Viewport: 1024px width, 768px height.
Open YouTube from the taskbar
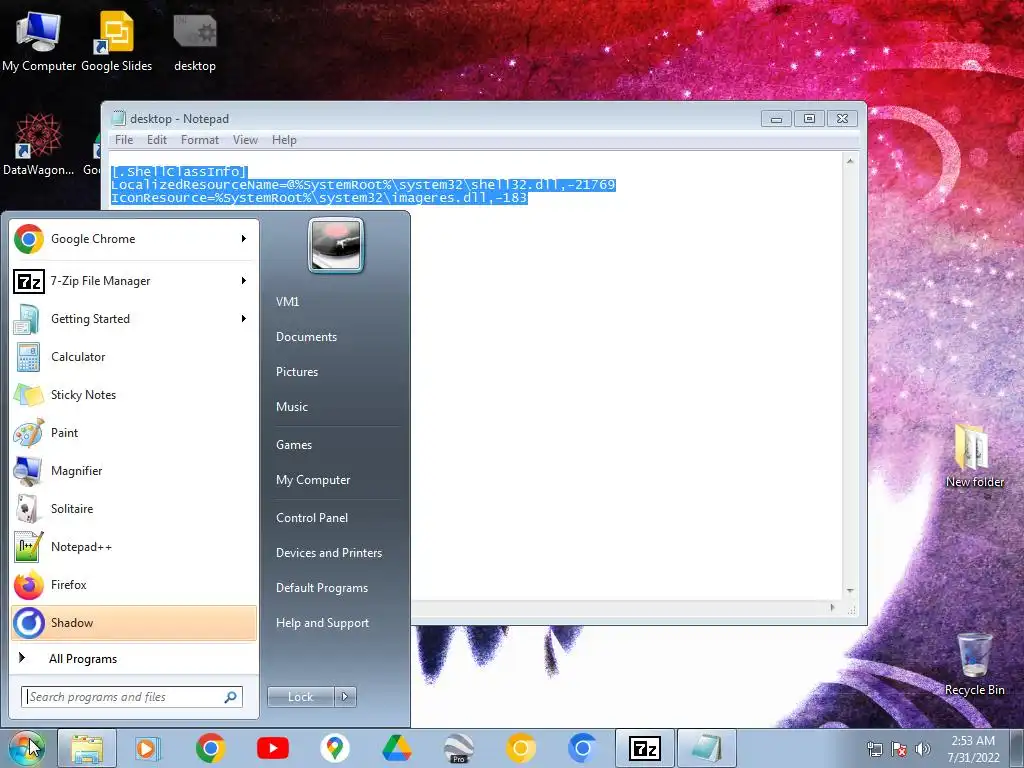[x=273, y=748]
